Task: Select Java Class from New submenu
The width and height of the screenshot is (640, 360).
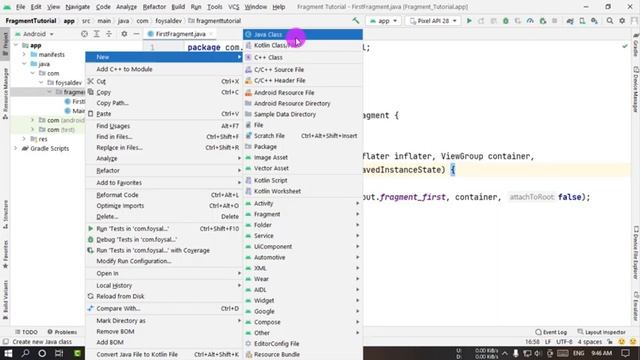Action: tap(302, 35)
